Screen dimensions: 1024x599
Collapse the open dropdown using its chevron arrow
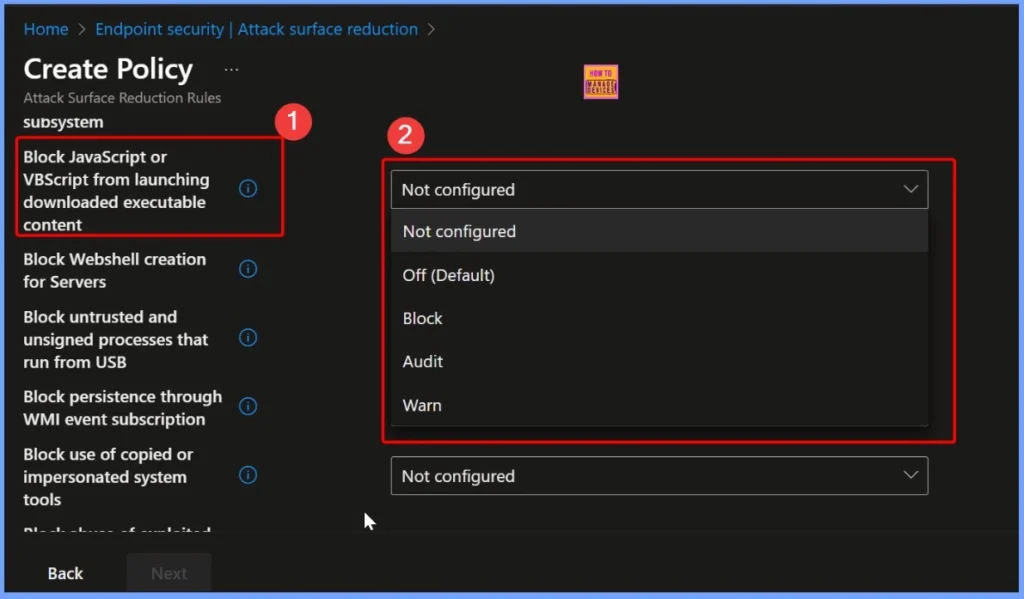(910, 189)
